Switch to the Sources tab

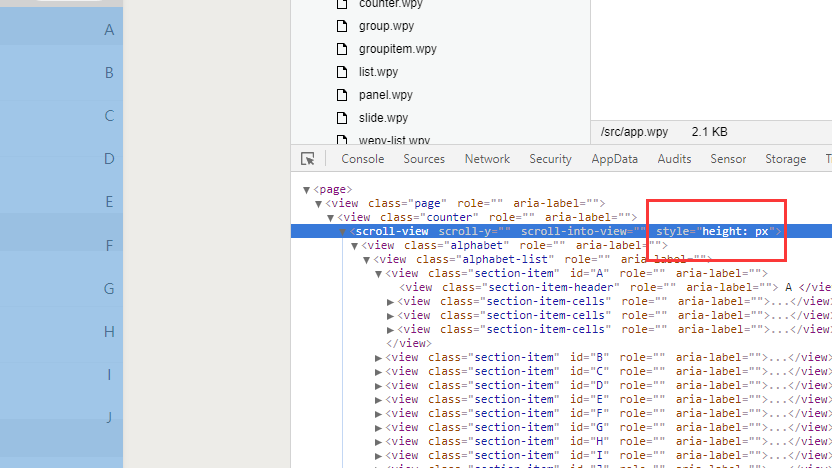(423, 159)
